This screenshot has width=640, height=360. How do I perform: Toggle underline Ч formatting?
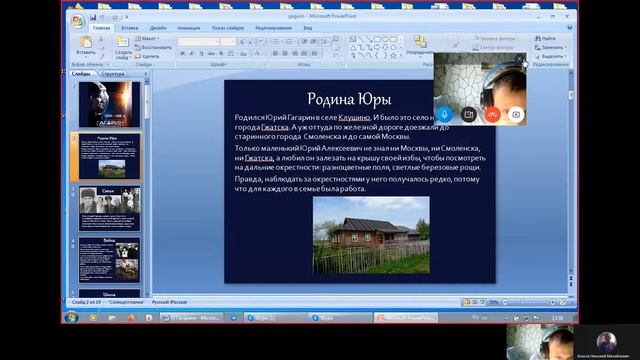pos(201,53)
